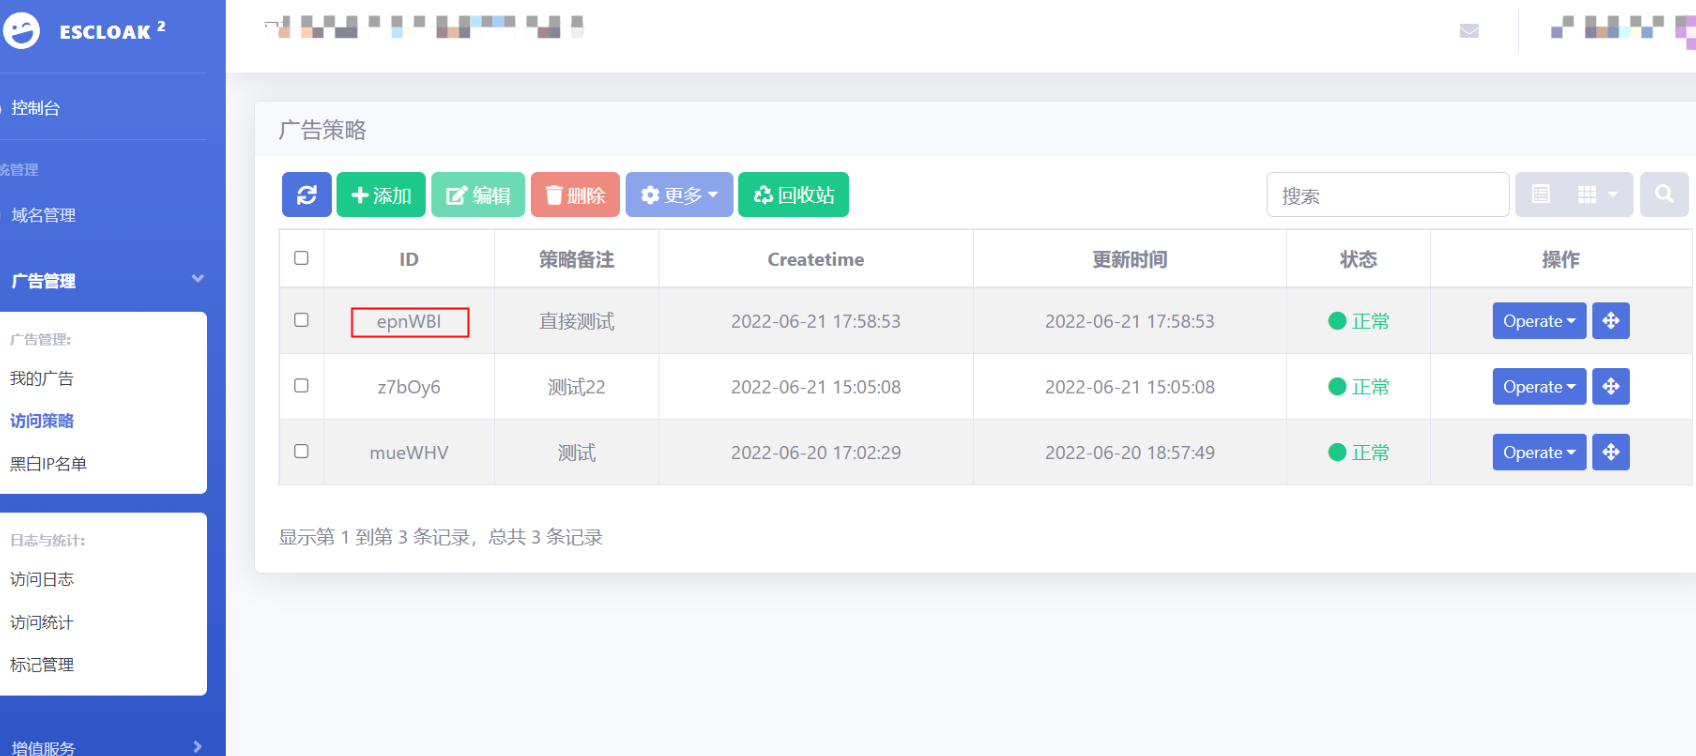Click the 添加 add button
This screenshot has height=756, width=1696.
click(x=381, y=195)
